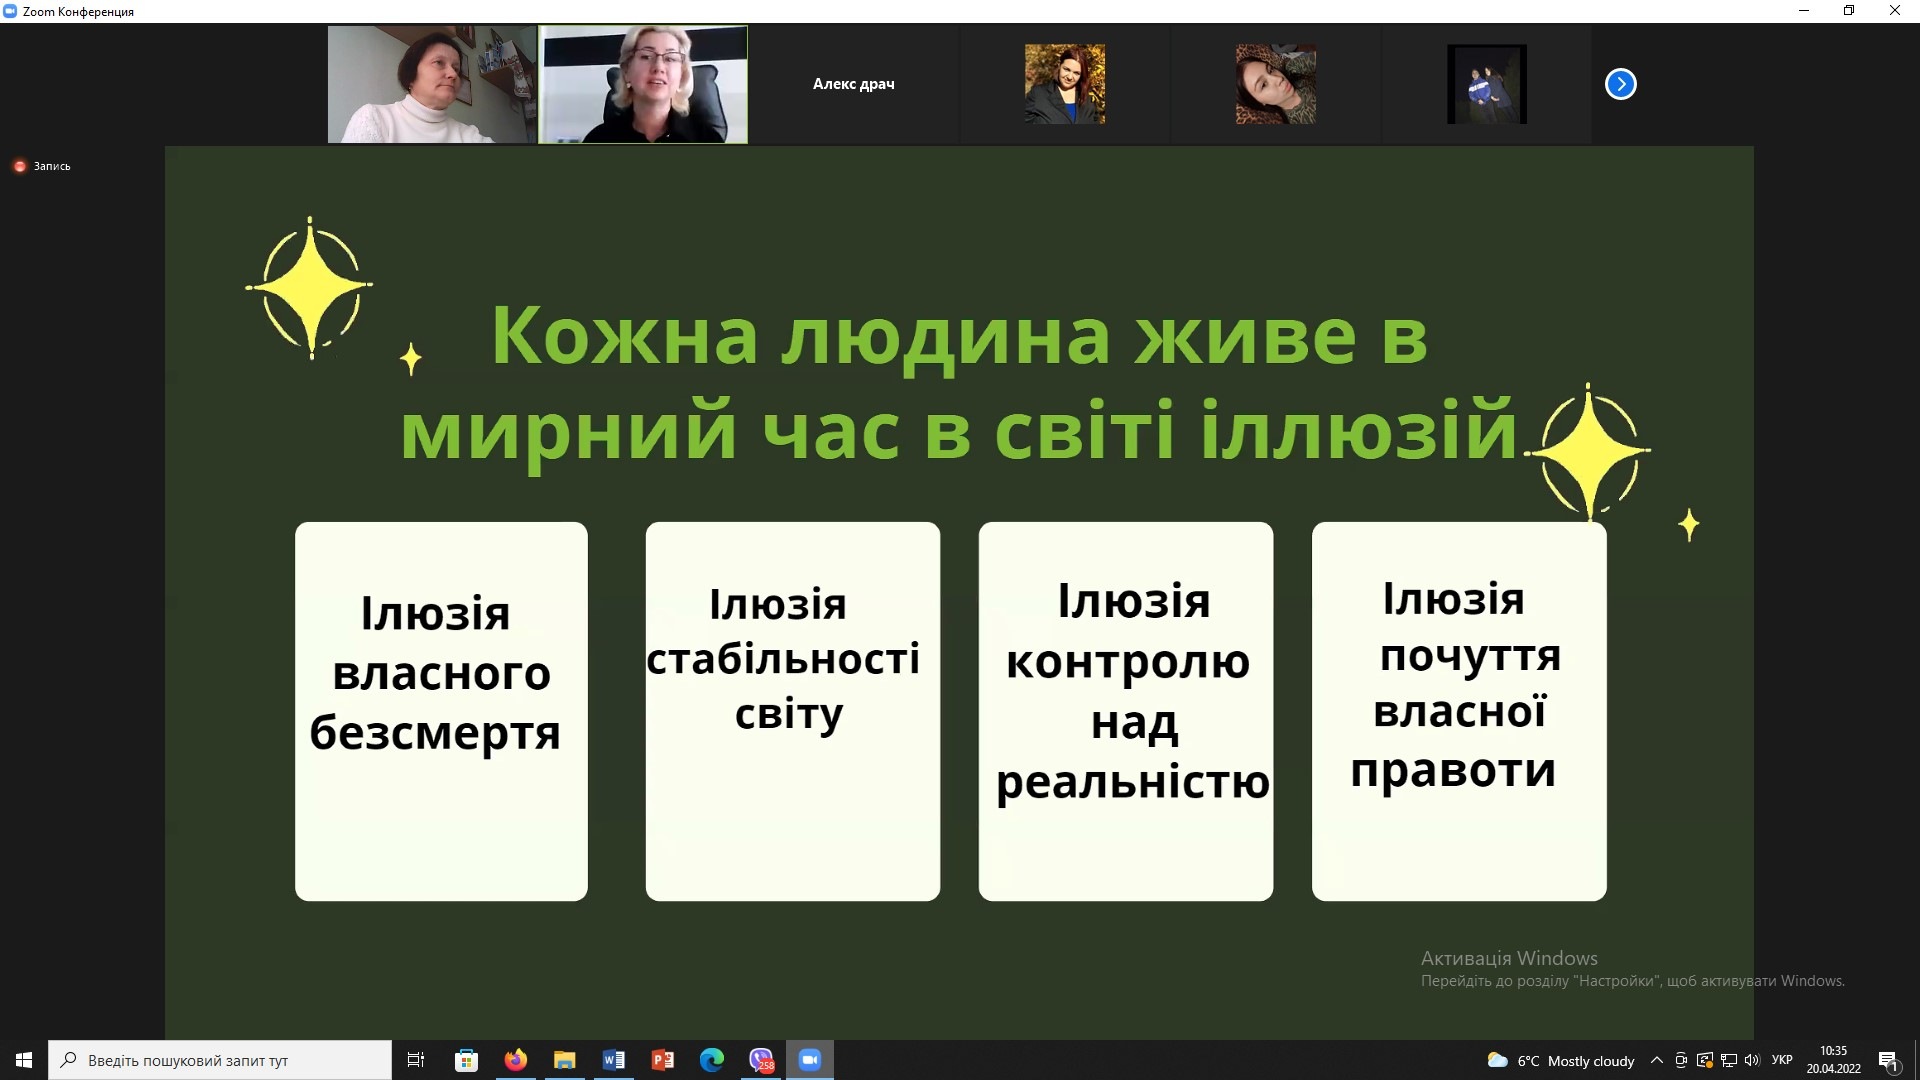Image resolution: width=1920 pixels, height=1080 pixels.
Task: Expand hidden system tray icons chevron
Action: pos(1656,1060)
